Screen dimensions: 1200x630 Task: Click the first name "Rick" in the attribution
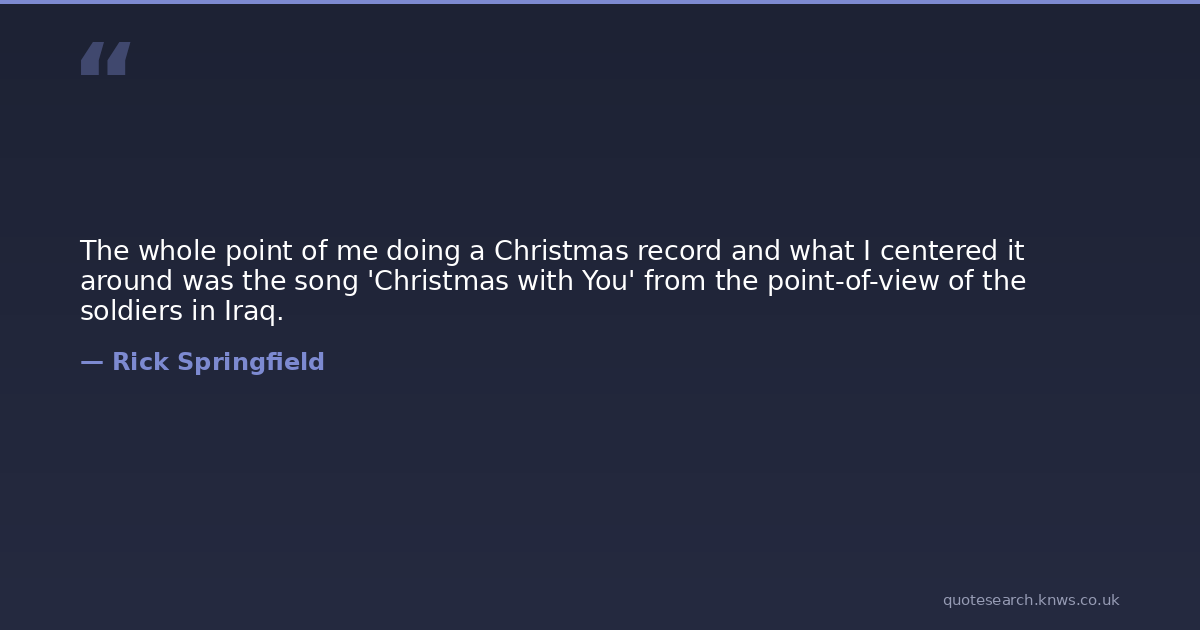pos(140,362)
